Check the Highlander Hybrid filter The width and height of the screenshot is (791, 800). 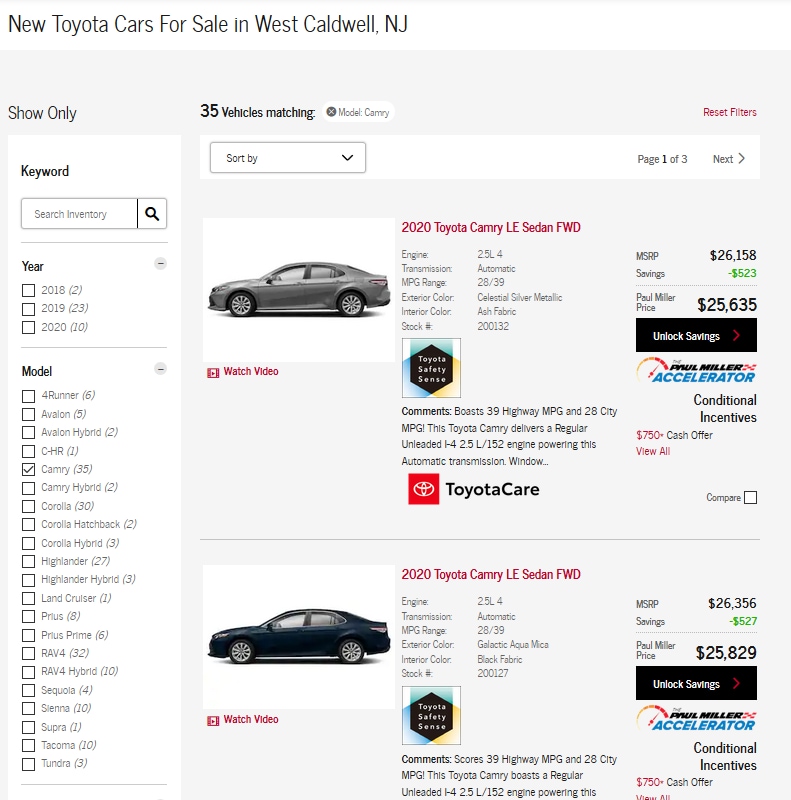click(29, 580)
